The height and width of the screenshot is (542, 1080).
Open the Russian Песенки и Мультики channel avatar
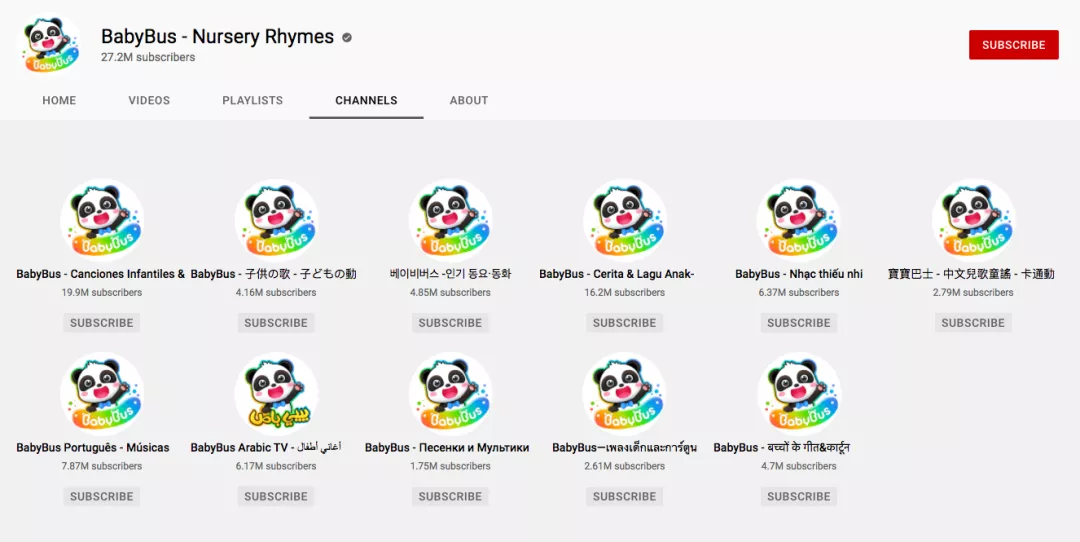click(x=450, y=393)
